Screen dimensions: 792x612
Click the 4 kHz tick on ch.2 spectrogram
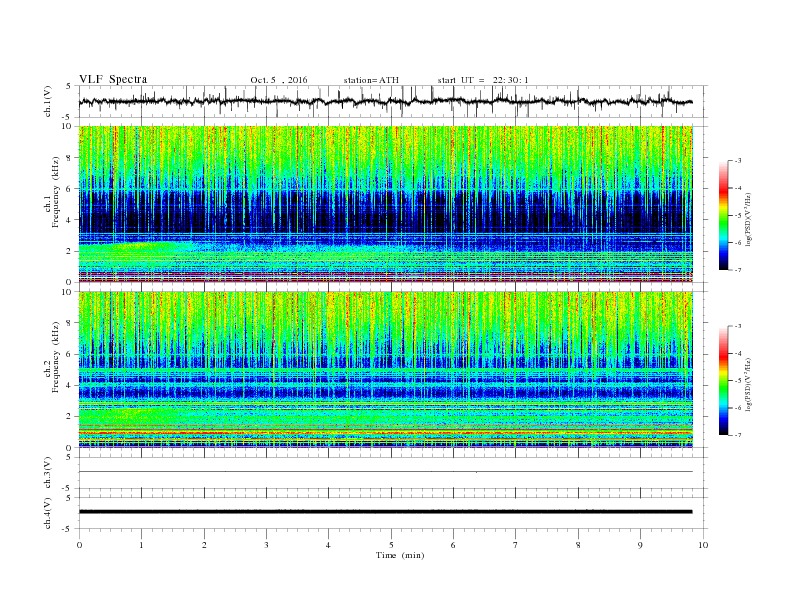click(x=70, y=385)
